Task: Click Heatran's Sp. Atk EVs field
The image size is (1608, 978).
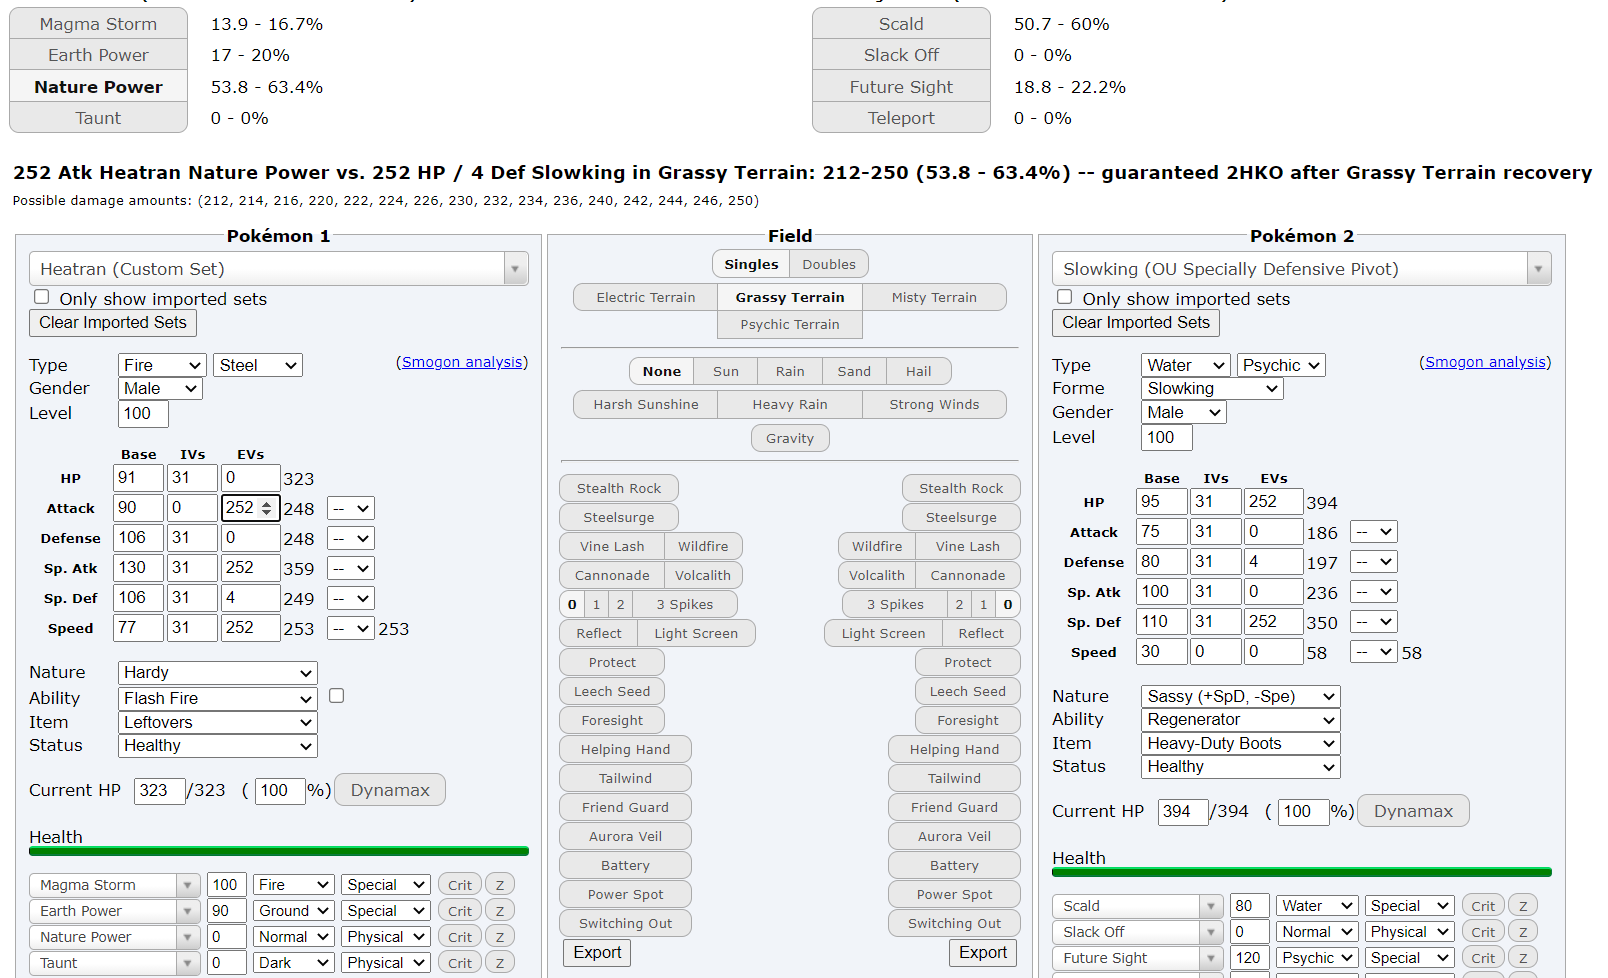Action: tap(250, 568)
